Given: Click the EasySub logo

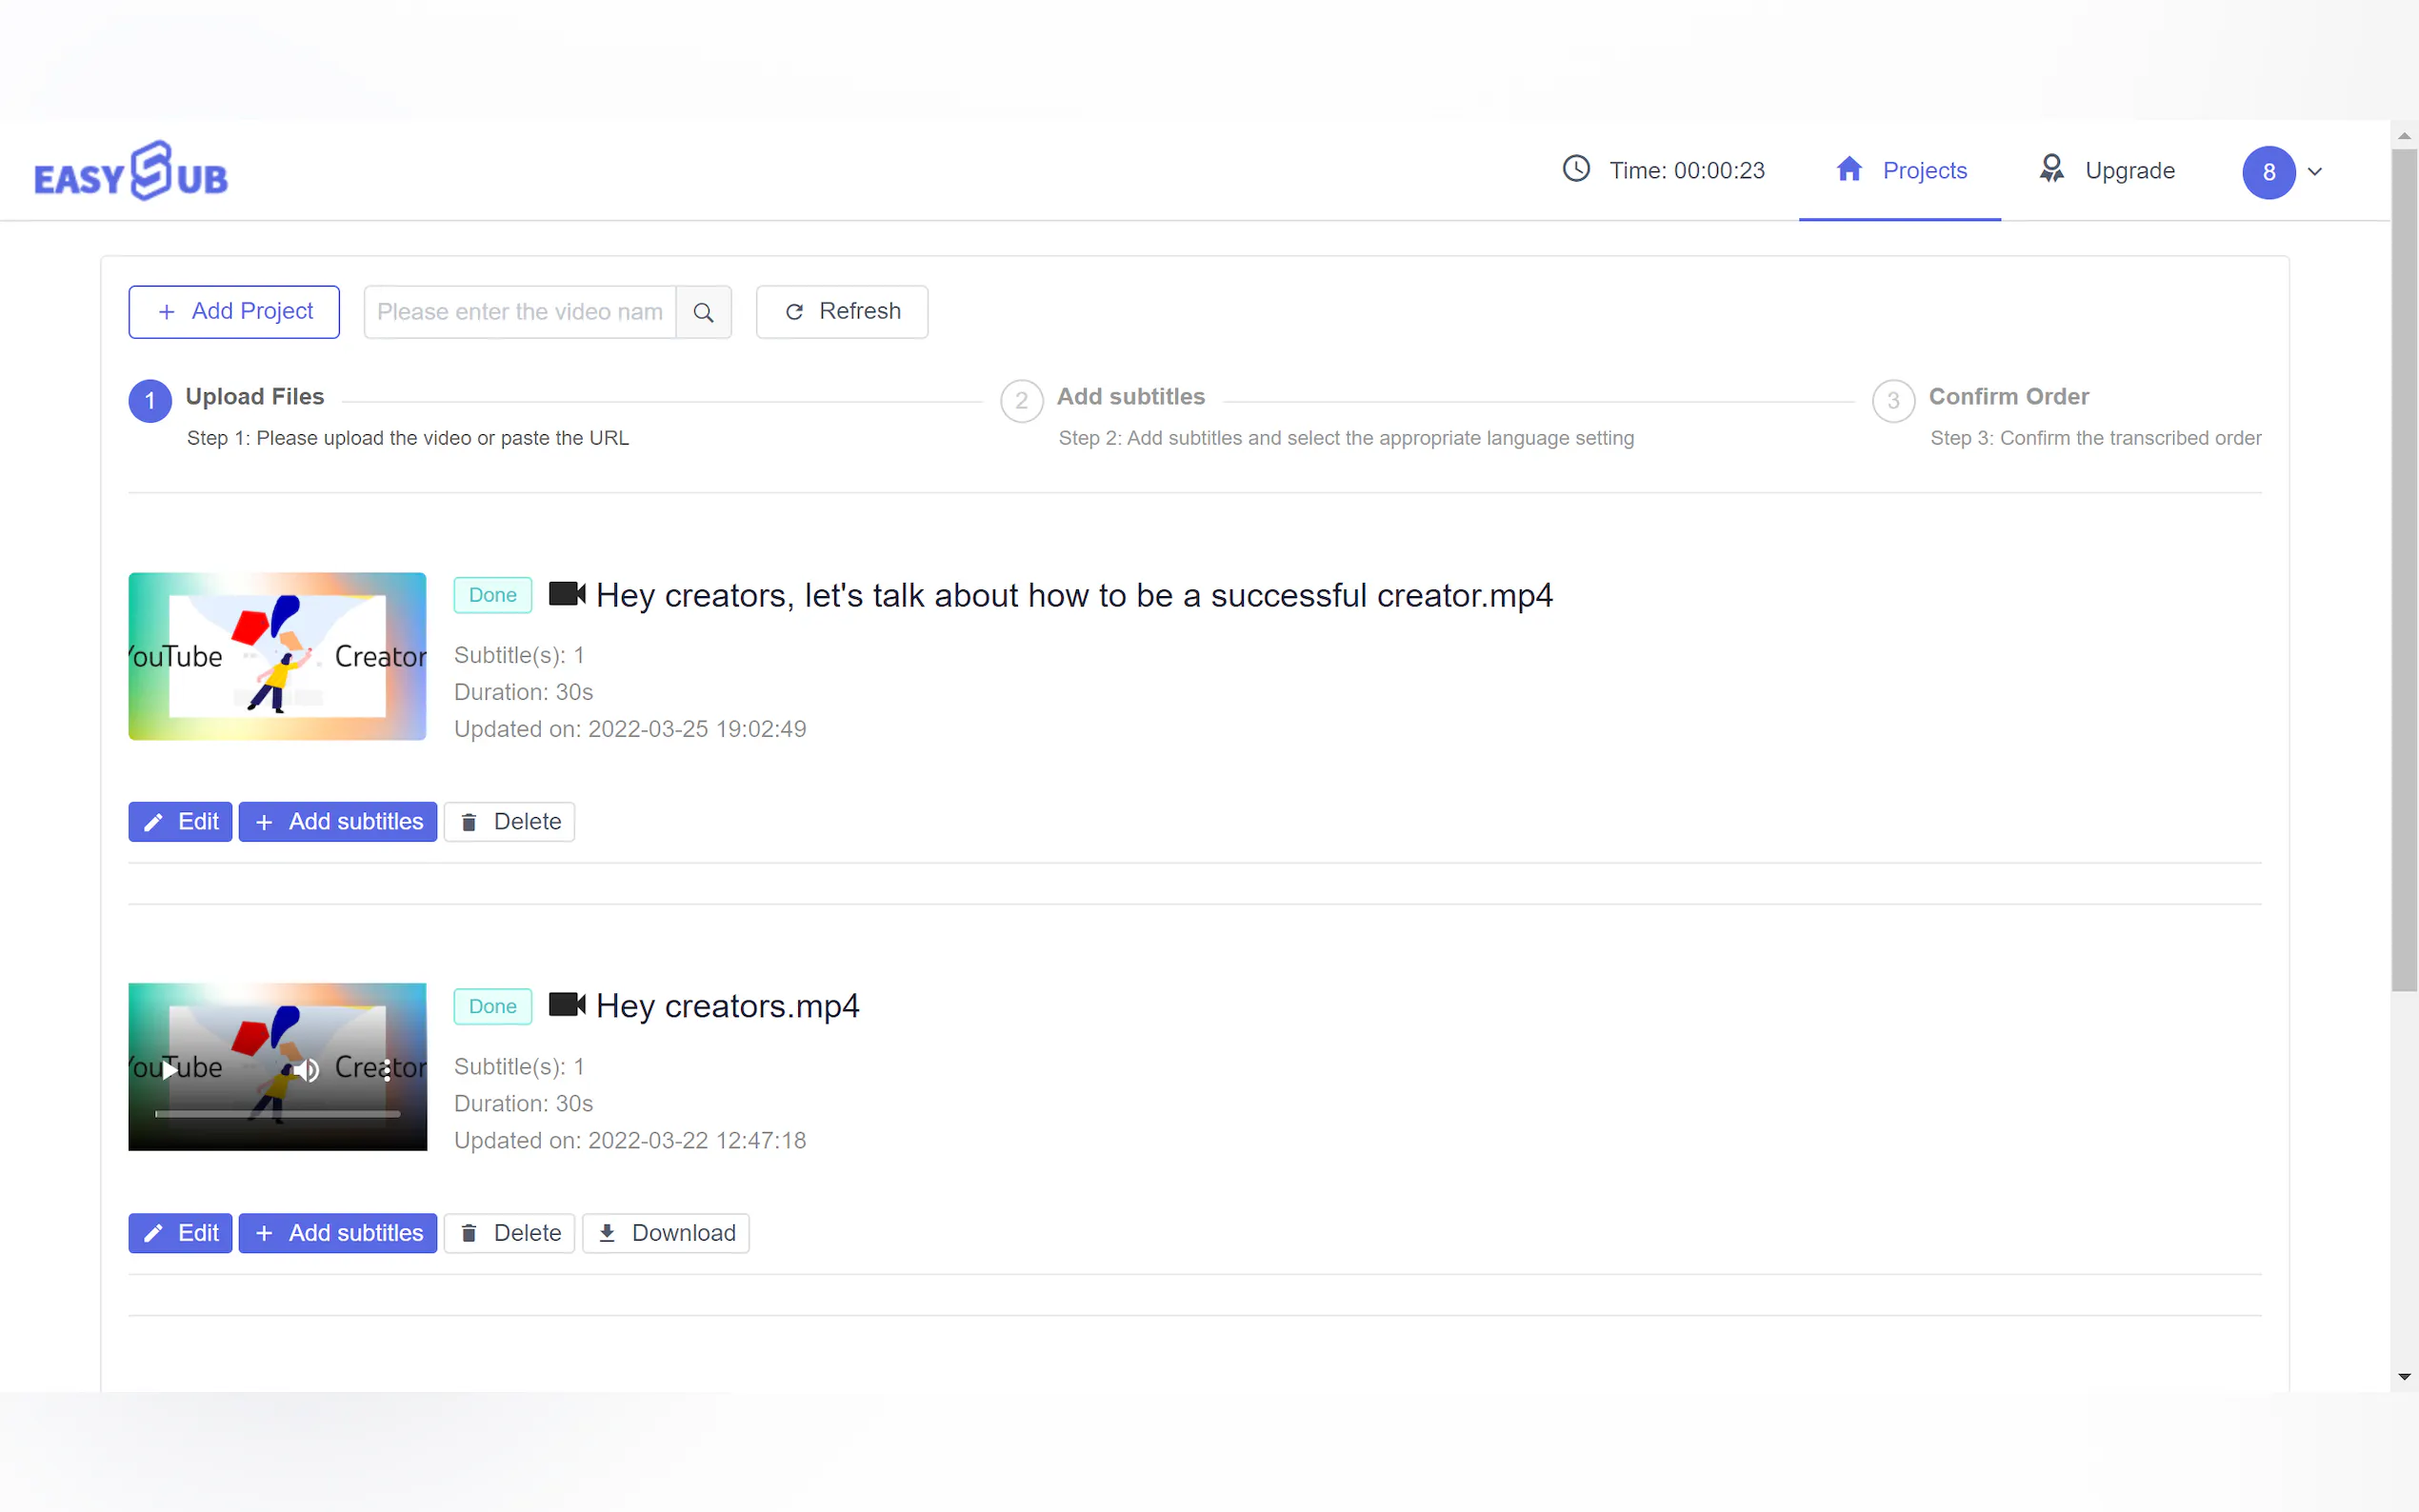Looking at the screenshot, I should point(131,172).
